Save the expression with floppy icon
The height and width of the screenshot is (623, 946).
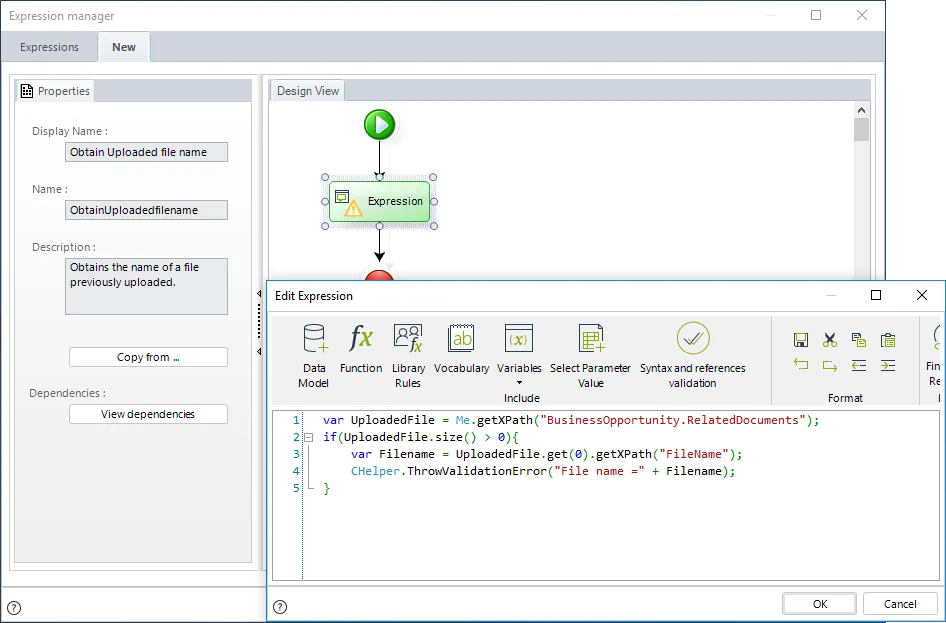801,340
